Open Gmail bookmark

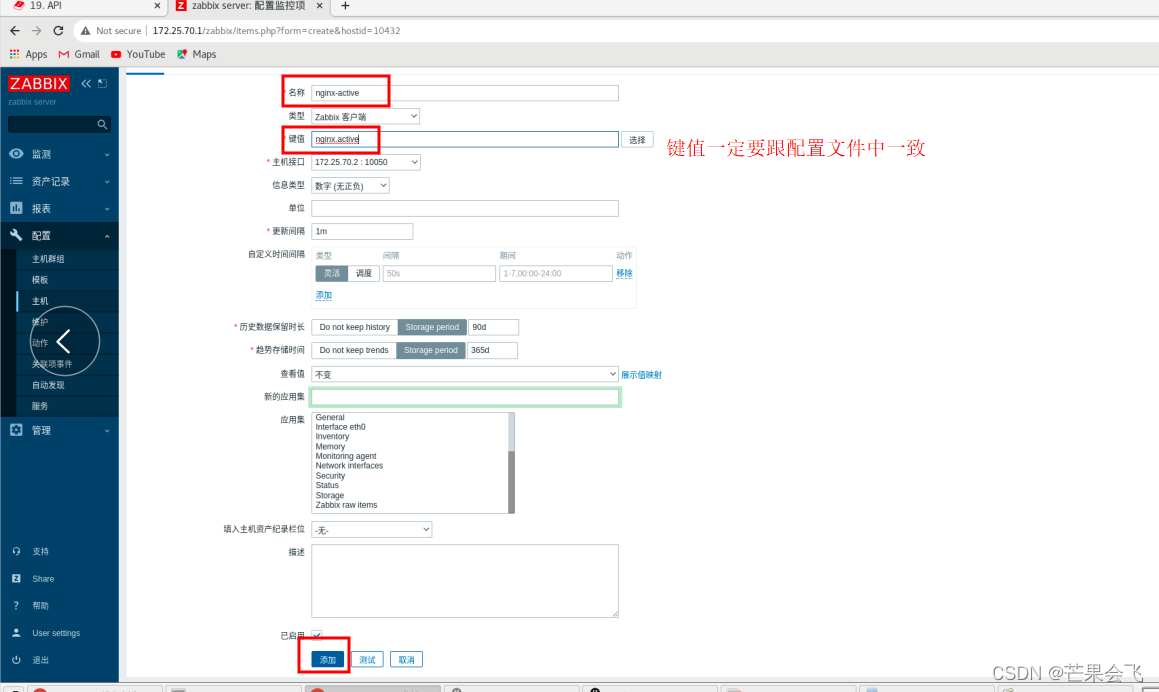point(79,54)
